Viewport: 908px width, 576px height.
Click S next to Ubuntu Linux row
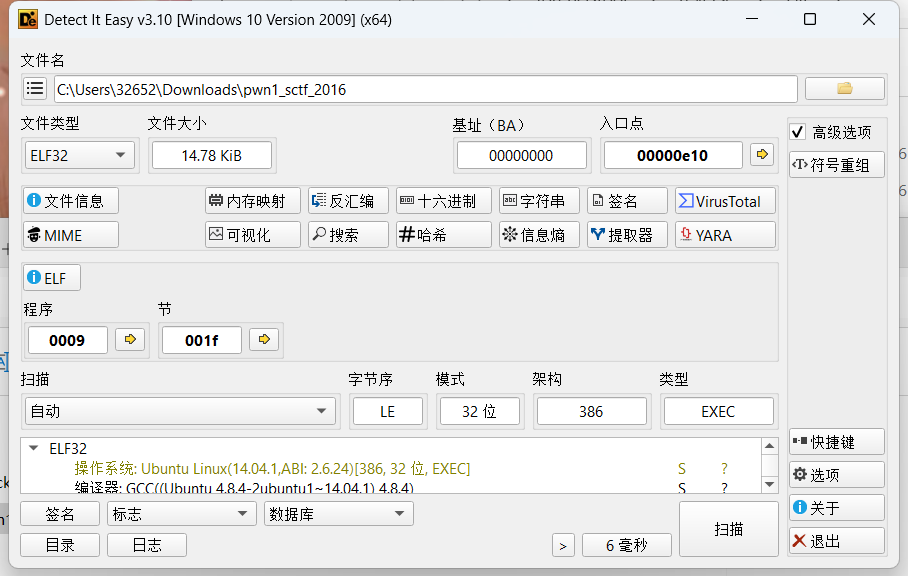(682, 468)
